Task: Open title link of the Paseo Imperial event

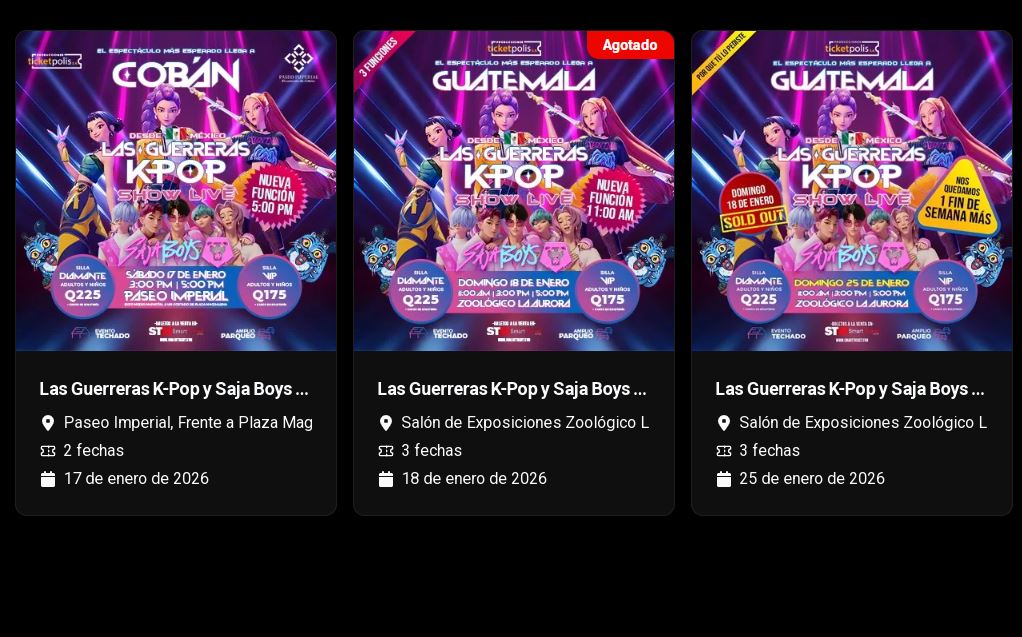Action: [x=173, y=389]
